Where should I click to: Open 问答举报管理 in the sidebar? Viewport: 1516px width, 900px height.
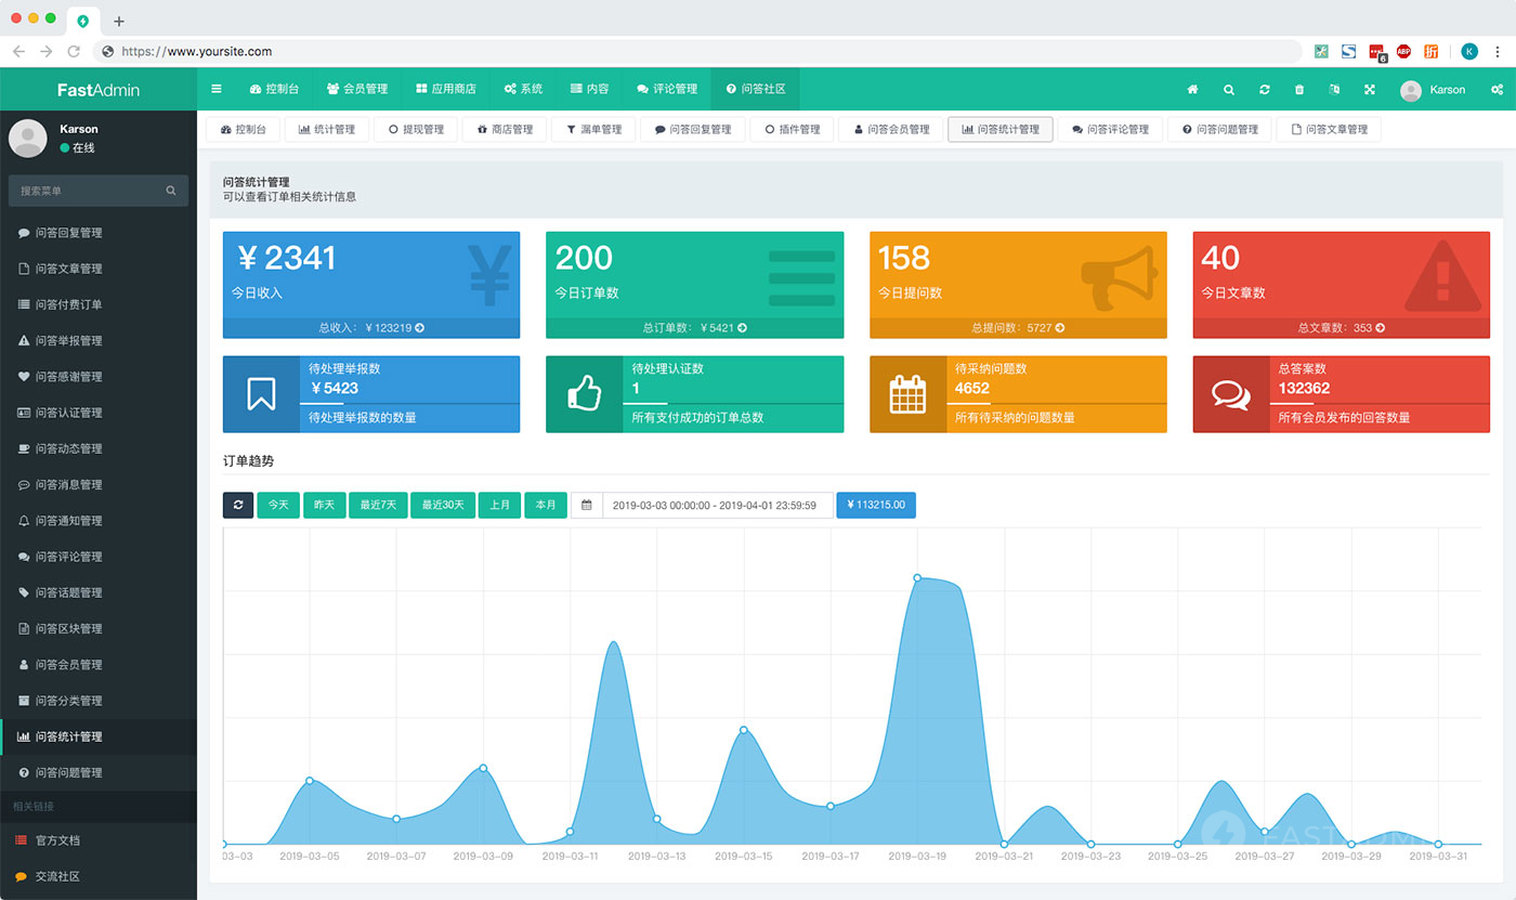tap(68, 341)
